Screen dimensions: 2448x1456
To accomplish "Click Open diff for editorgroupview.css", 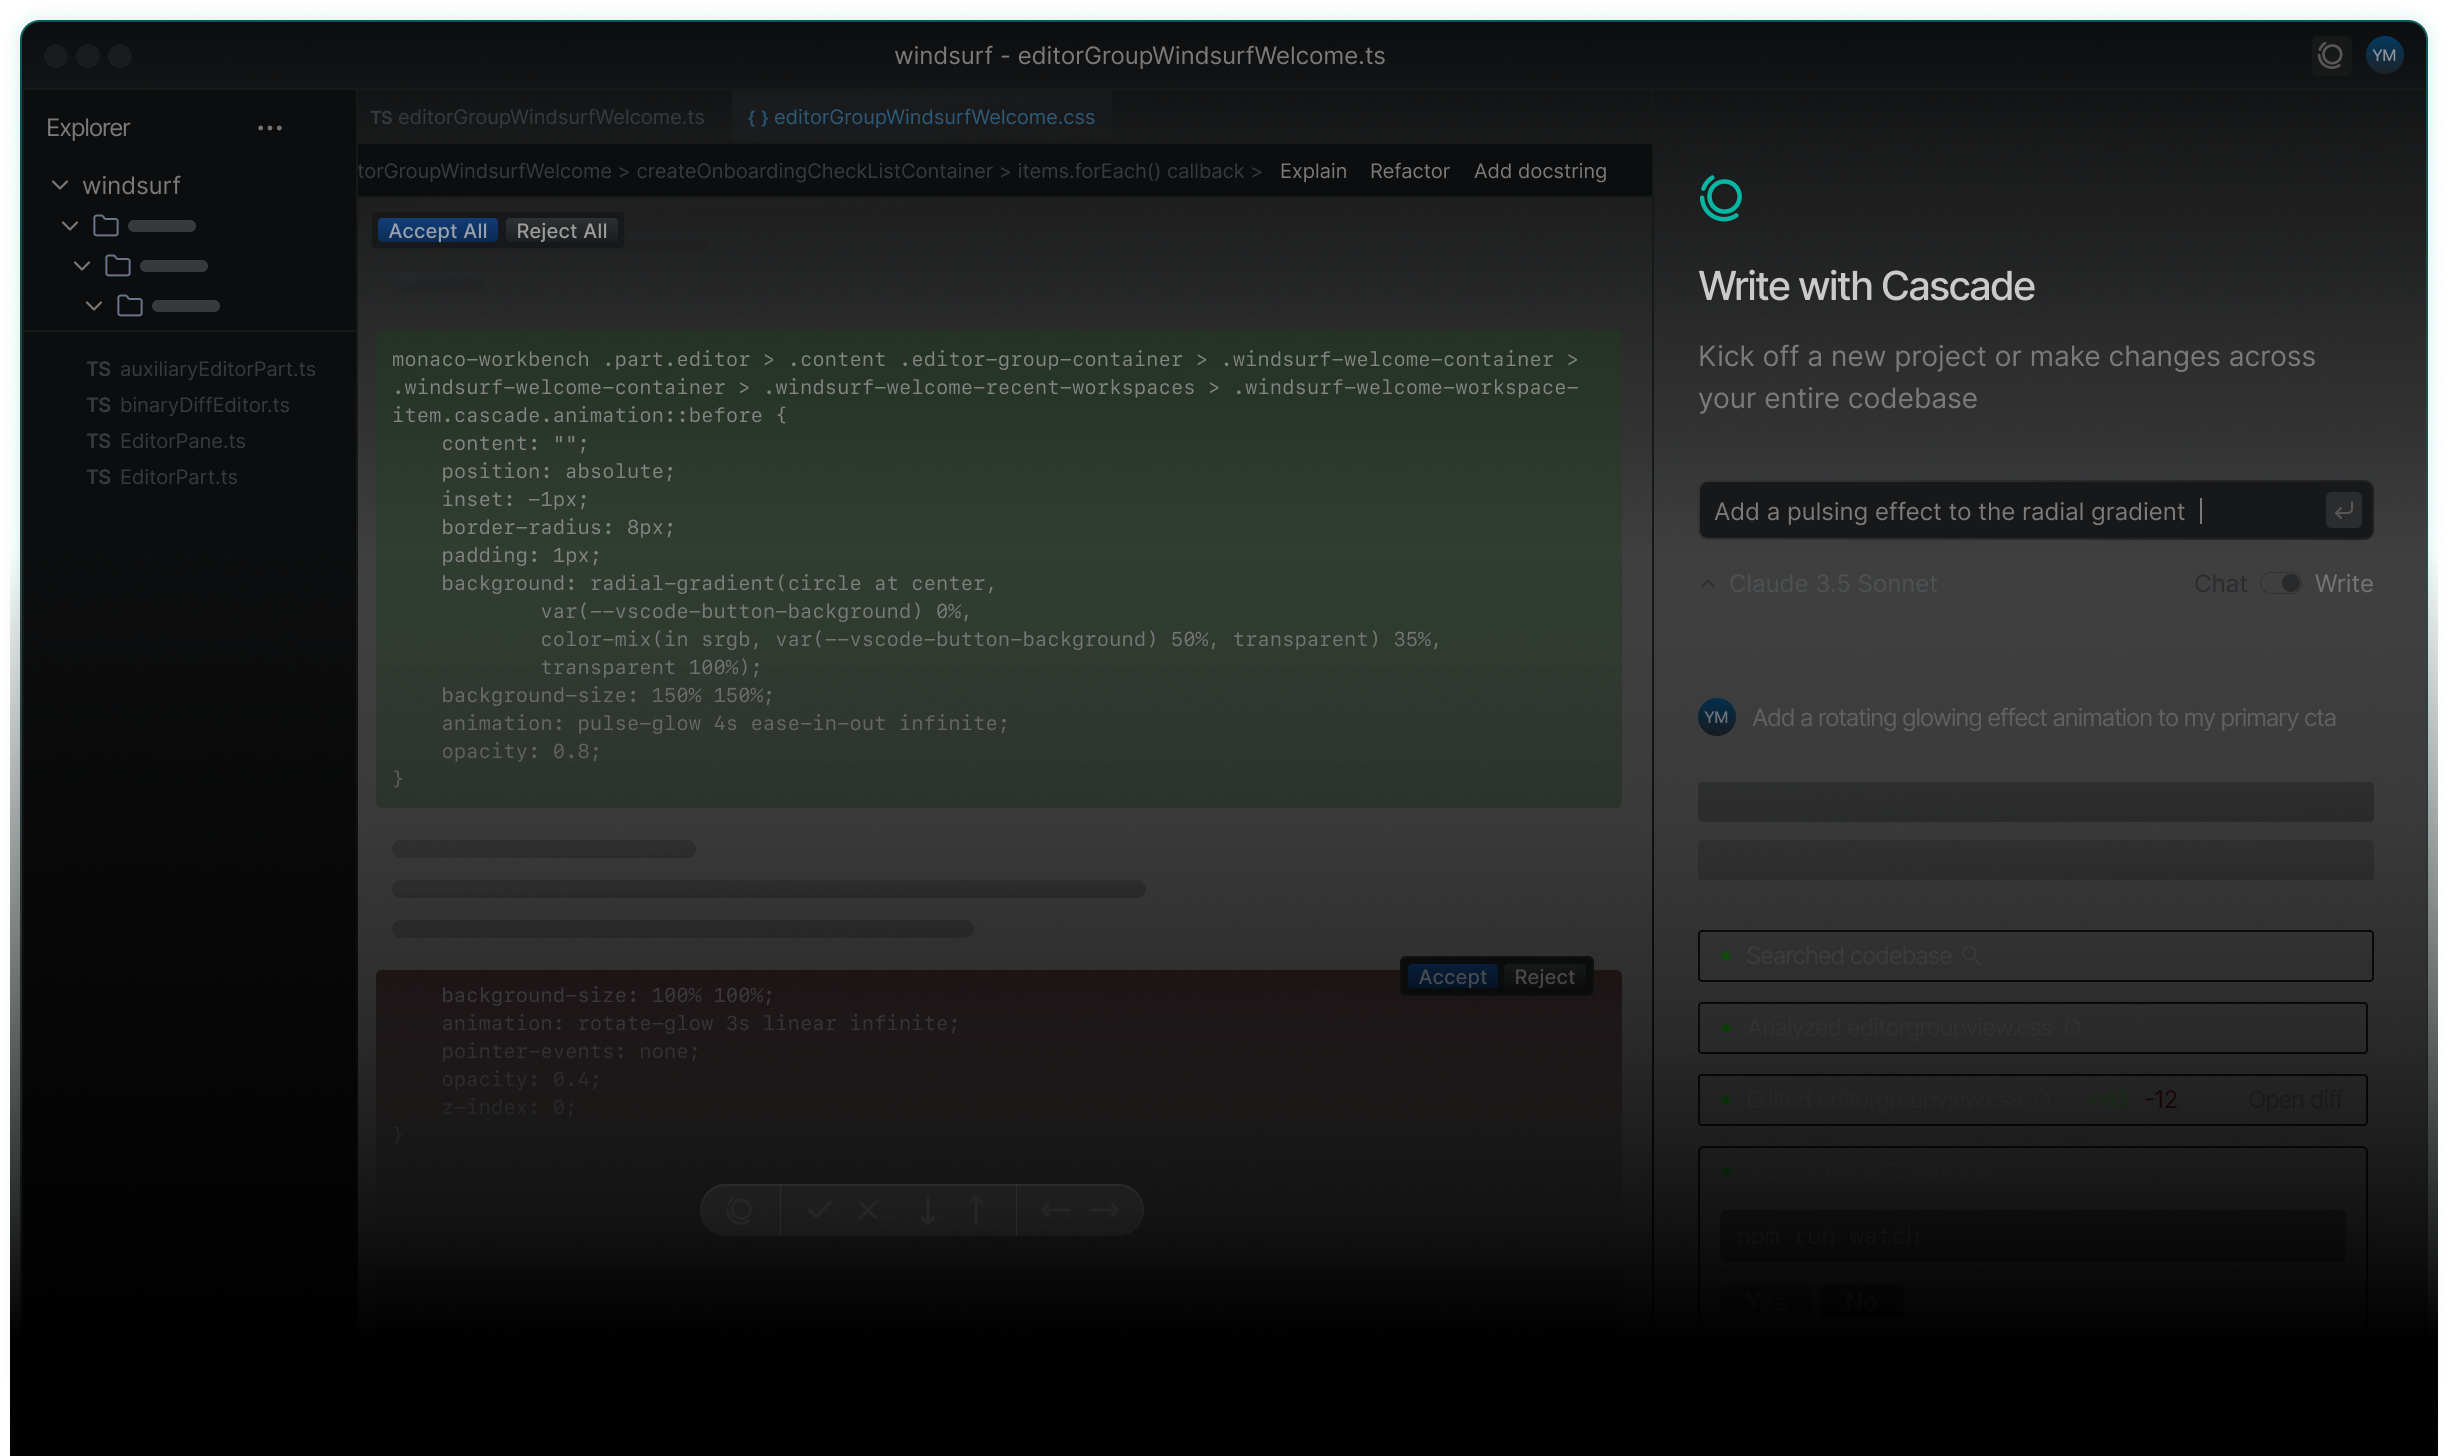I will tap(2296, 1099).
